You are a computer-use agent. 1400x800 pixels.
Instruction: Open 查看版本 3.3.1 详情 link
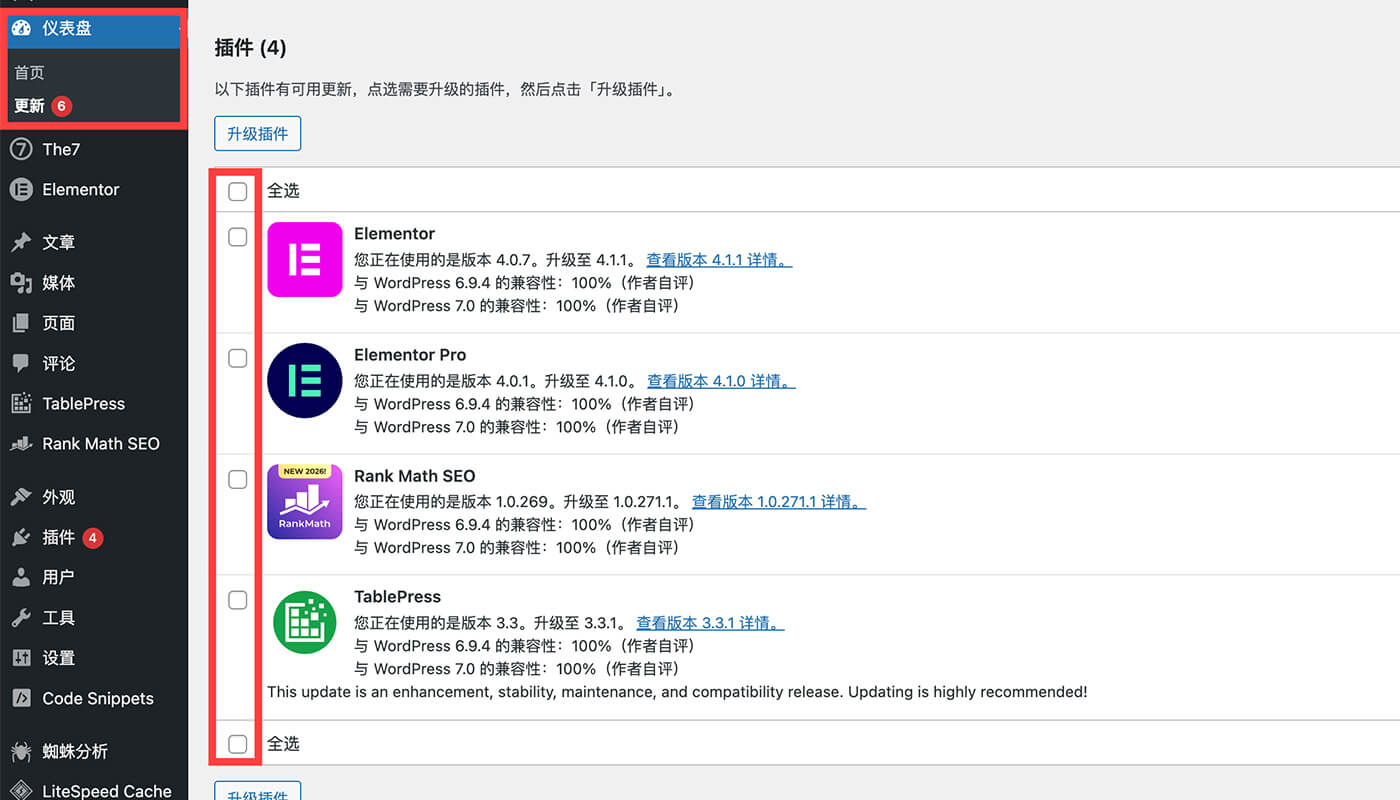pos(710,623)
